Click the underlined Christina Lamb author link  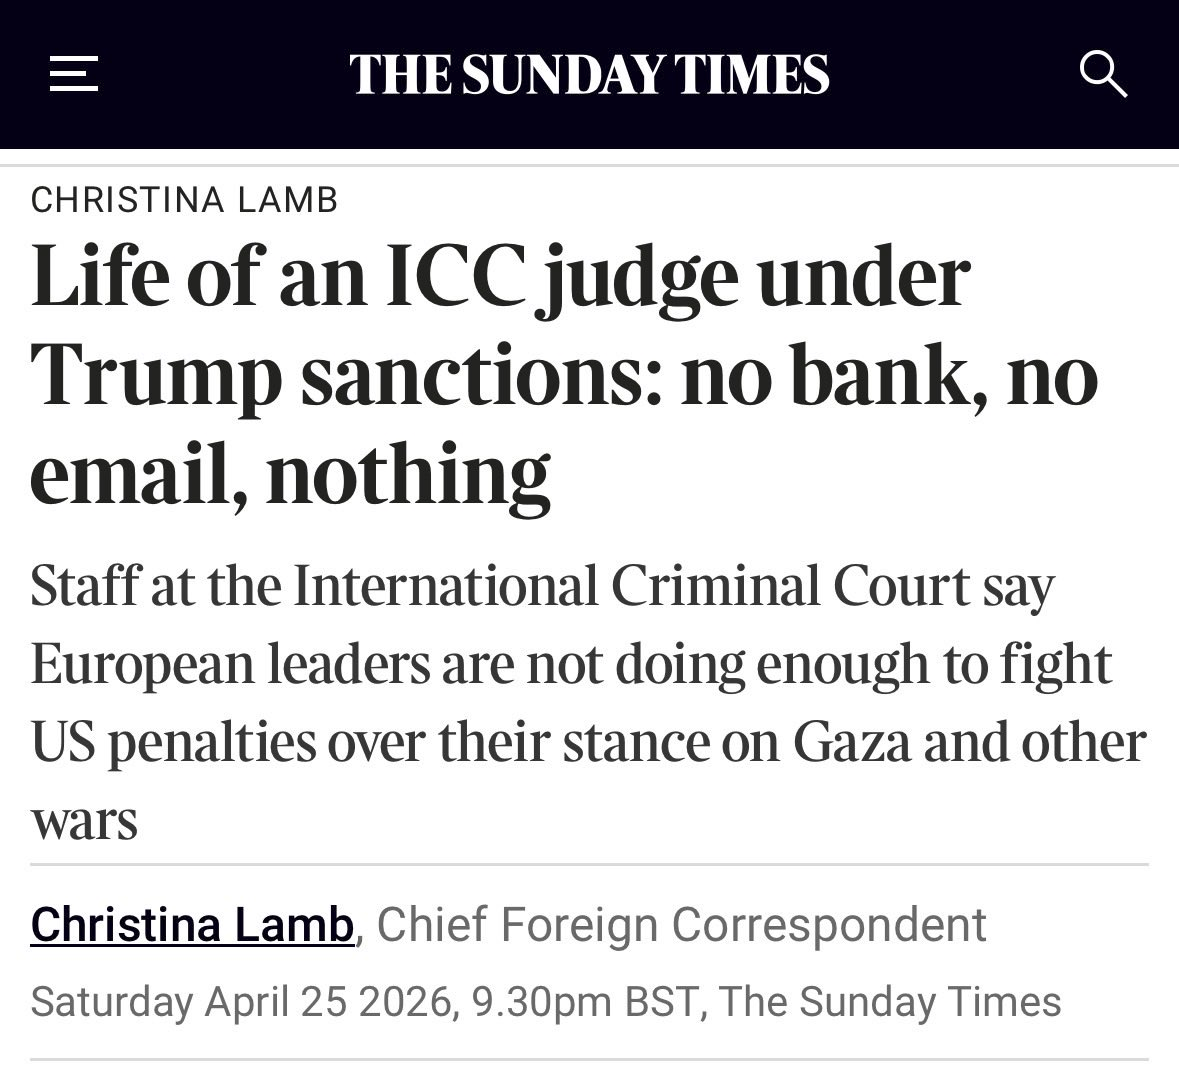pos(192,924)
